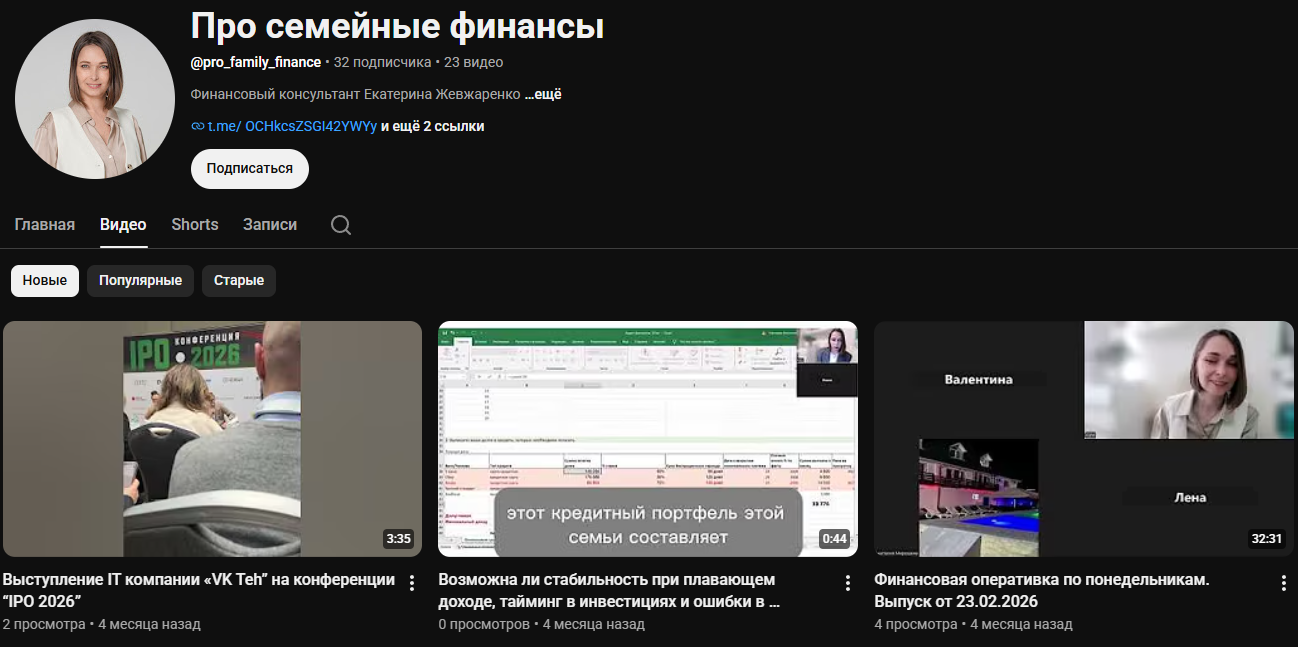Viewport: 1298px width, 647px height.
Task: Click the 0:44 duration badge
Action: coord(834,539)
